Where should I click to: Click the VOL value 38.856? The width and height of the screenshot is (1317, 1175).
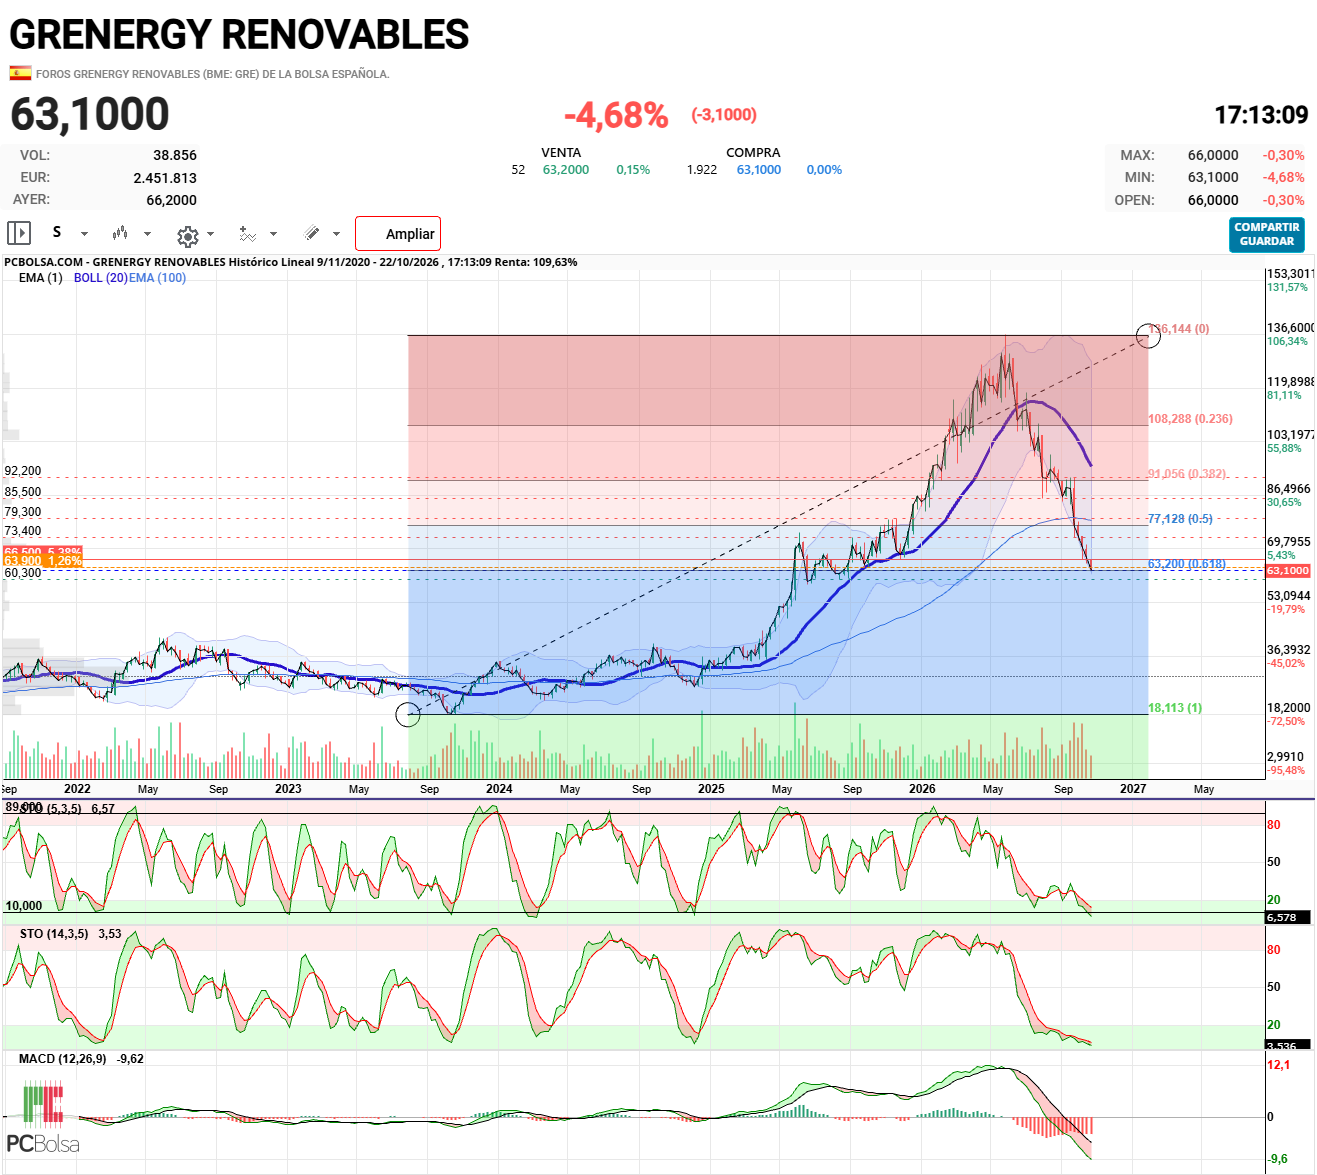(175, 155)
